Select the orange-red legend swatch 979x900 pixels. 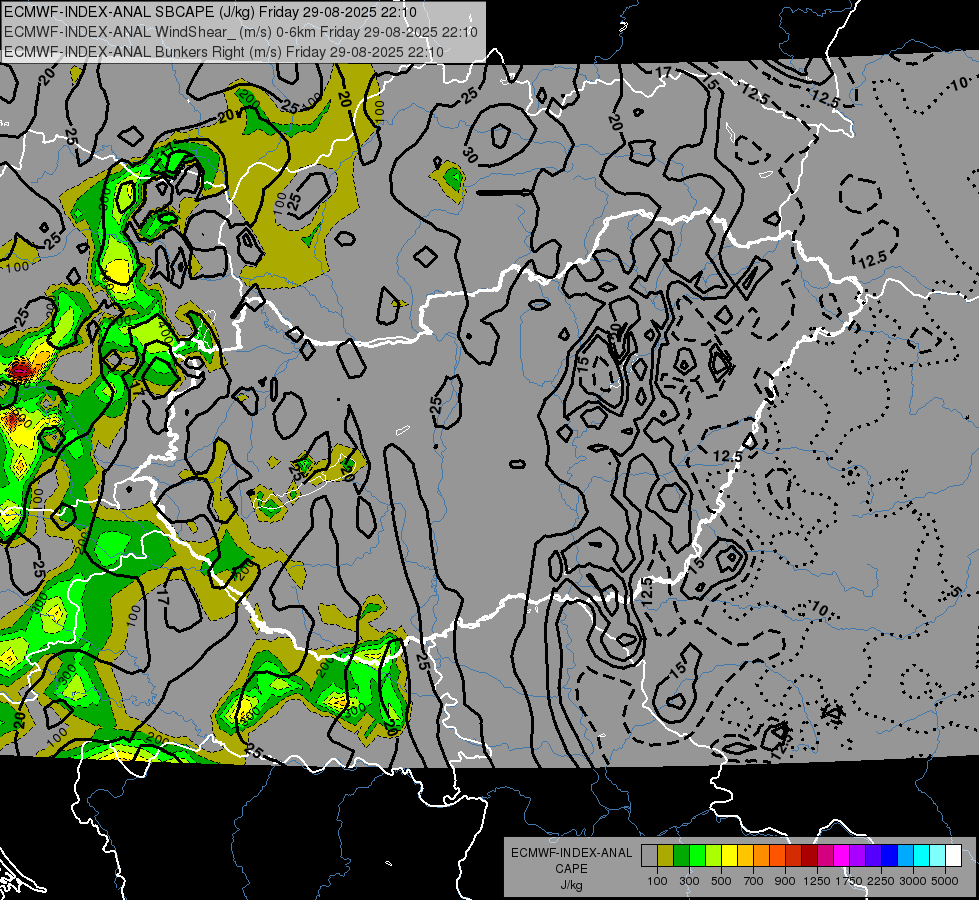[778, 855]
